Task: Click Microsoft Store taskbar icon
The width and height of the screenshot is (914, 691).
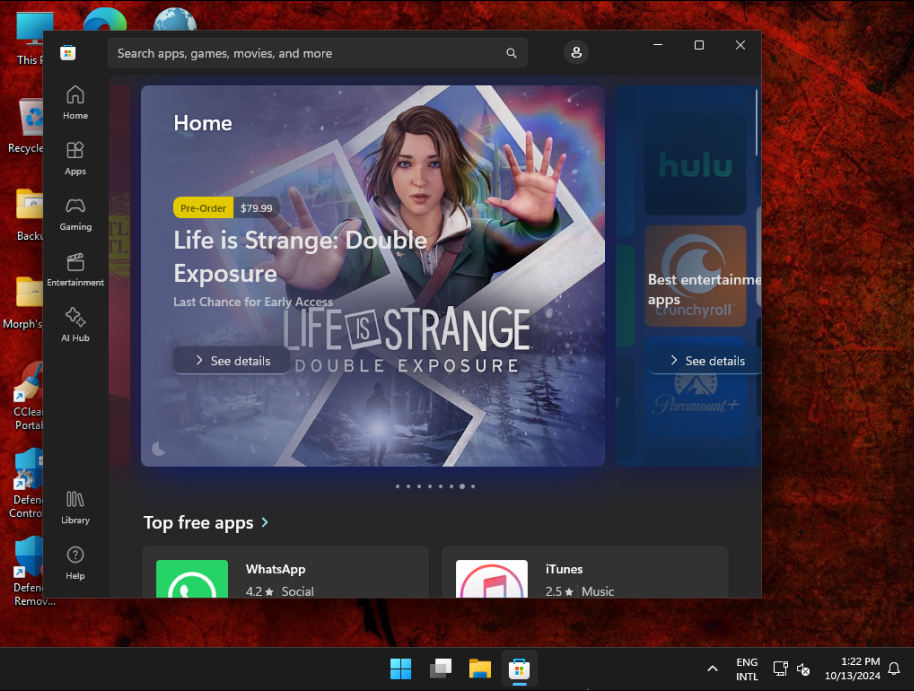Action: coord(519,669)
